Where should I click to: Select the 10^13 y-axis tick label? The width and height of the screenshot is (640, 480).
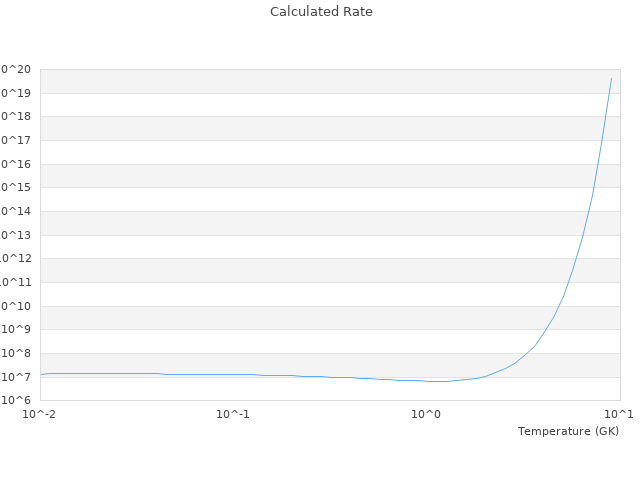pos(16,235)
